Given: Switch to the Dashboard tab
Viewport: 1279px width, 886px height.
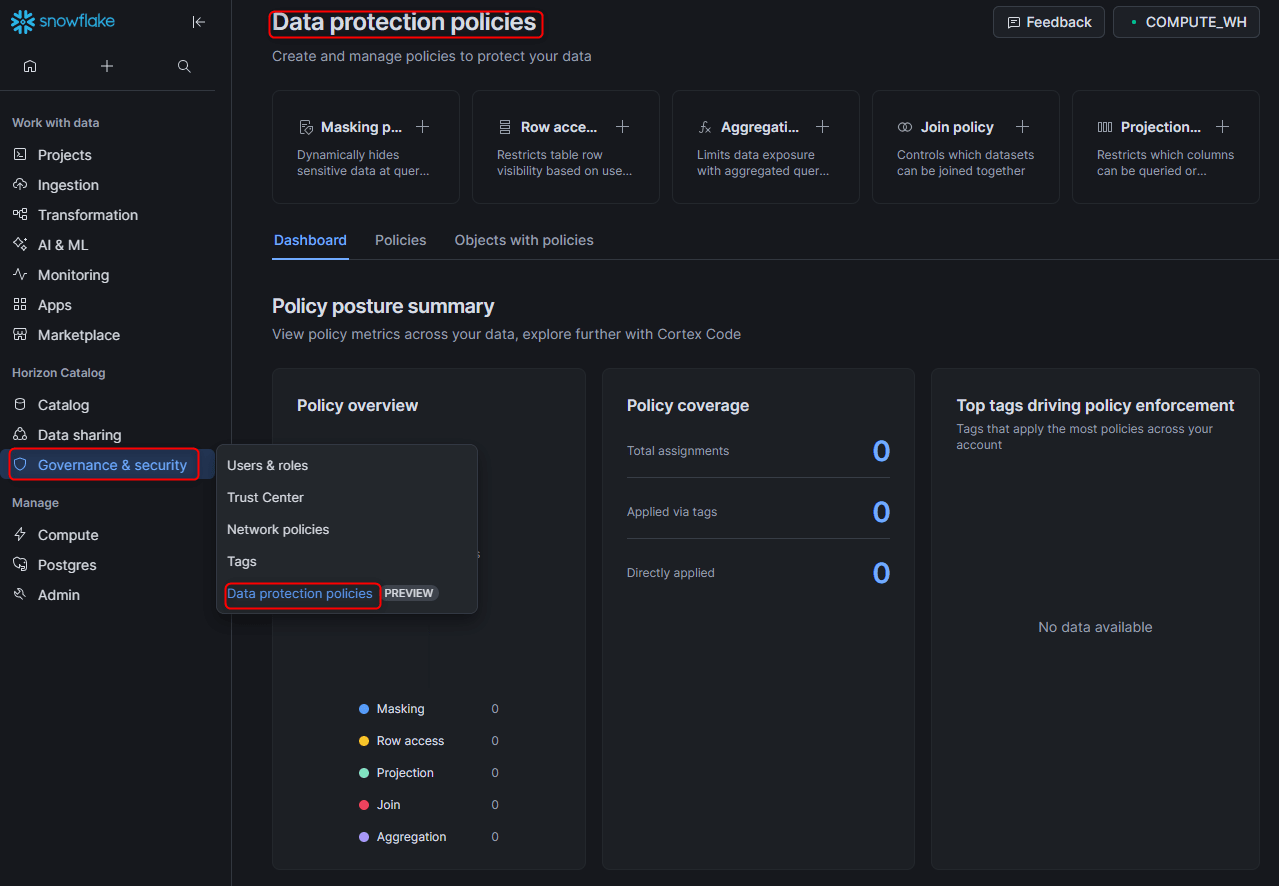Looking at the screenshot, I should 310,241.
